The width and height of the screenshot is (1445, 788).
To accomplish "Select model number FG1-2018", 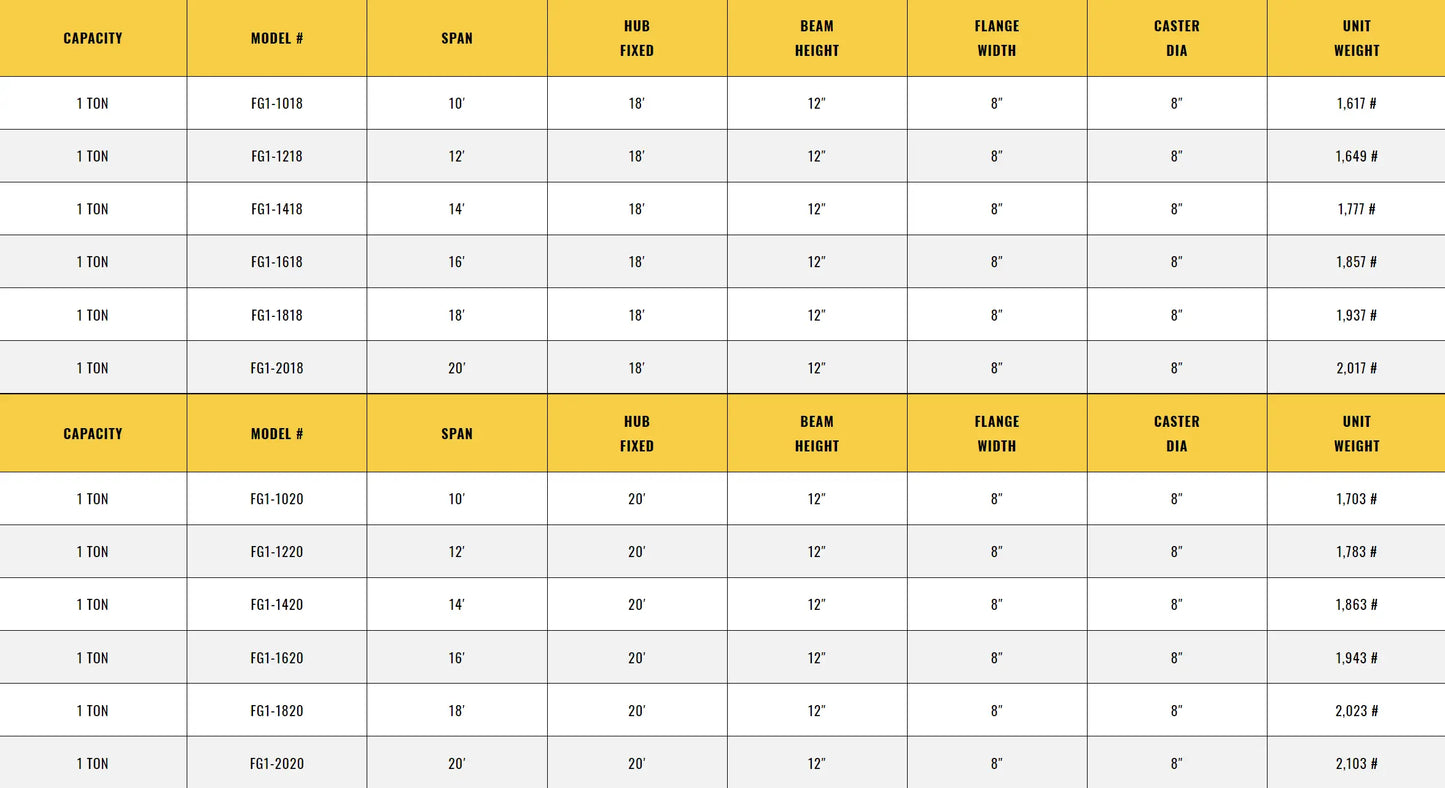I will (277, 368).
